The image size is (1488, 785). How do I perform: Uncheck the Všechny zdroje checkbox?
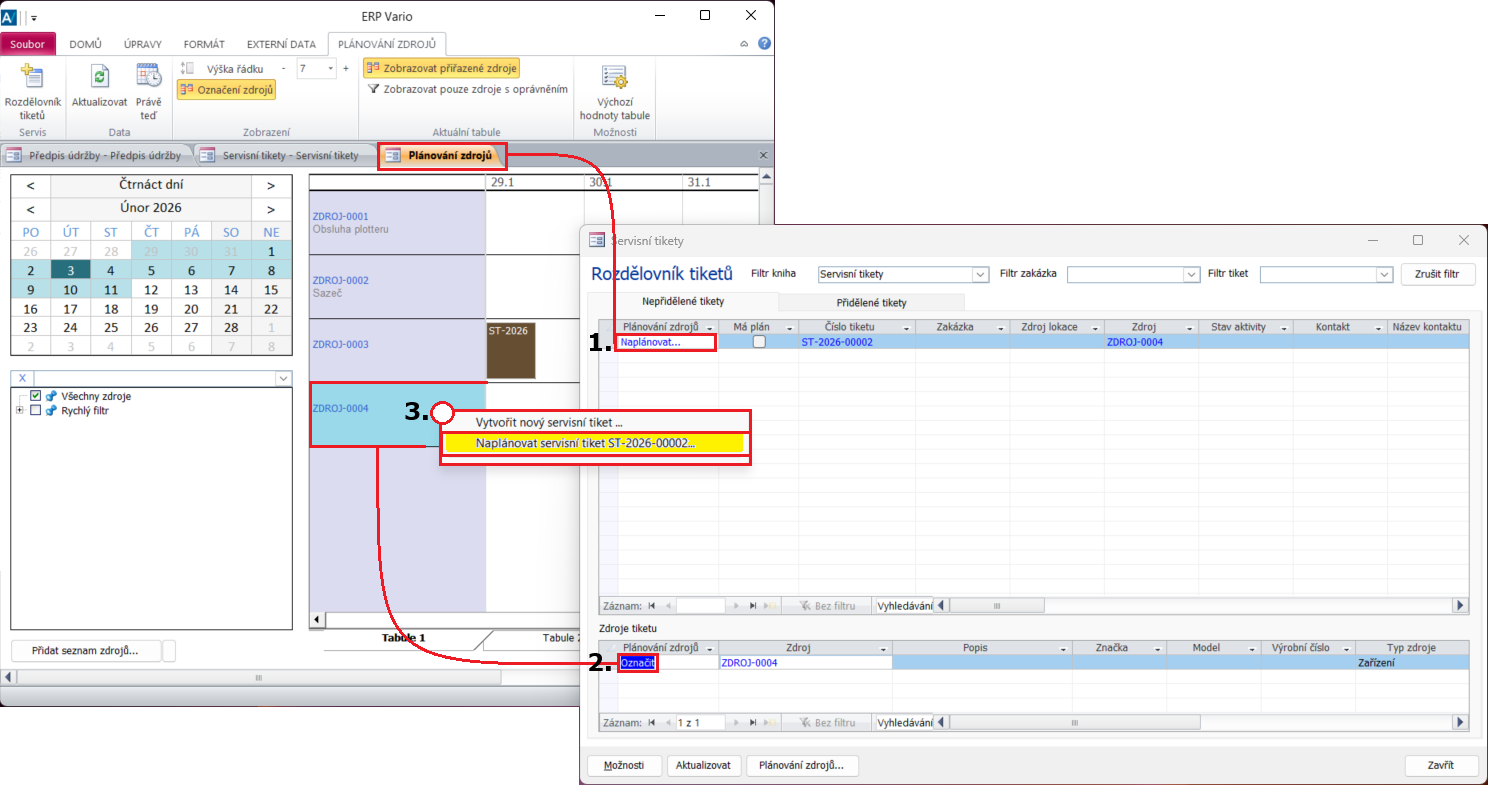coord(36,396)
